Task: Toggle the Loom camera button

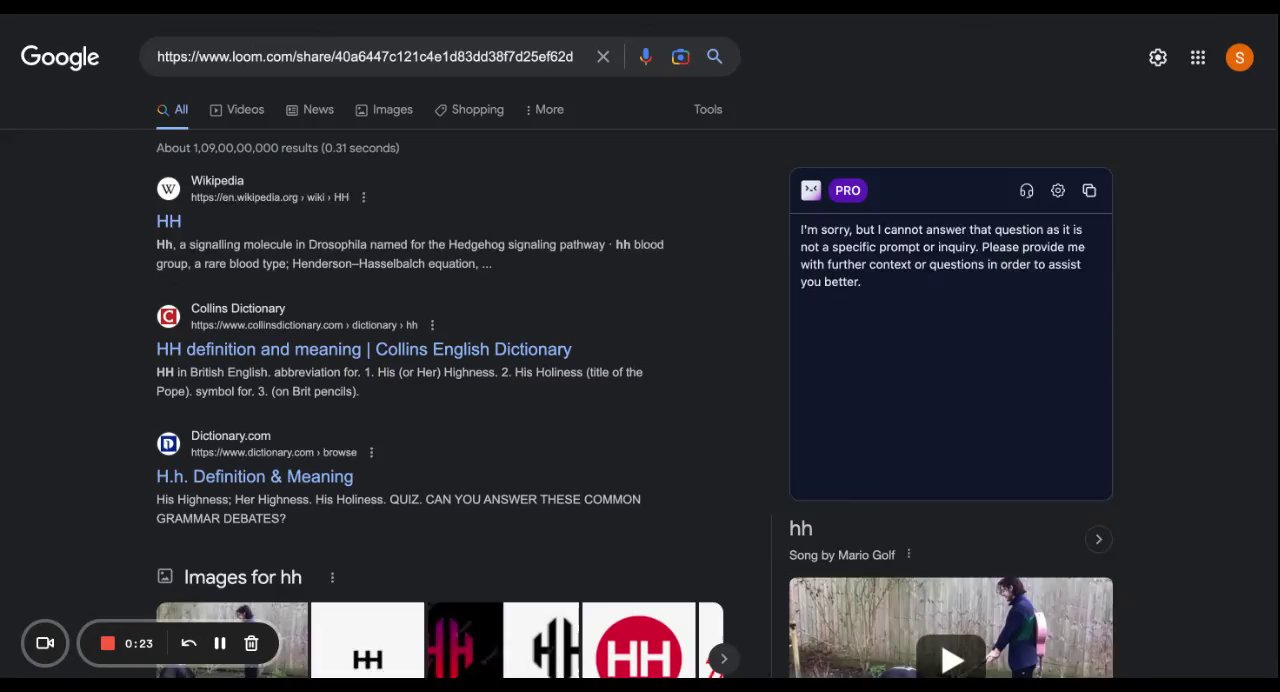Action: [45, 643]
